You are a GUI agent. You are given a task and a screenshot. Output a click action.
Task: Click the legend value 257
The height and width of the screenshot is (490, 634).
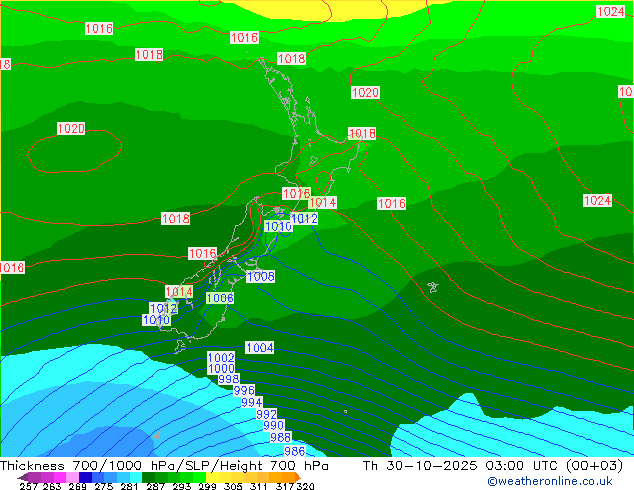[29, 486]
